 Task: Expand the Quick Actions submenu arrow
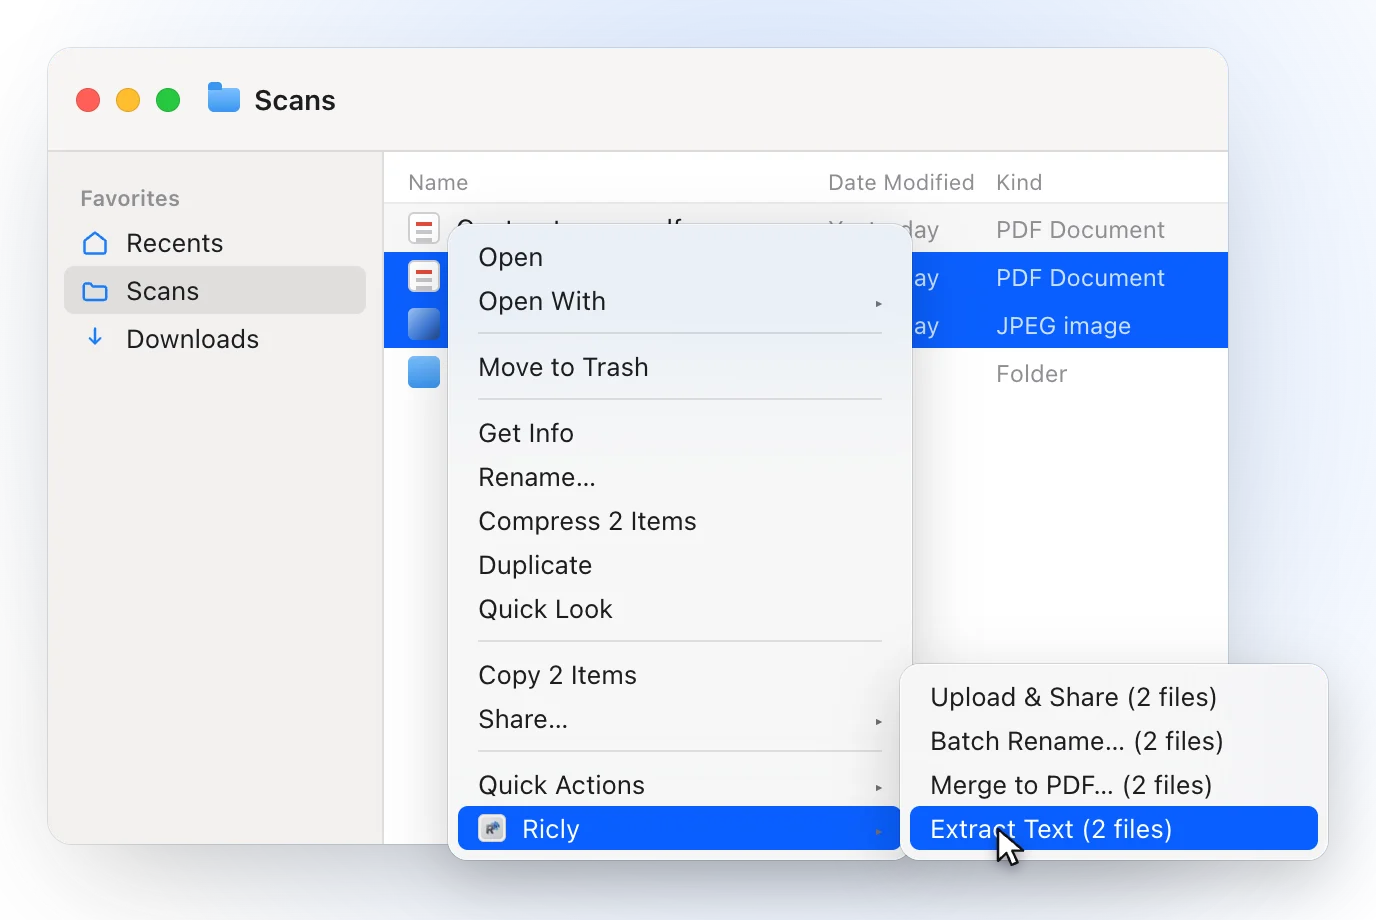point(879,787)
